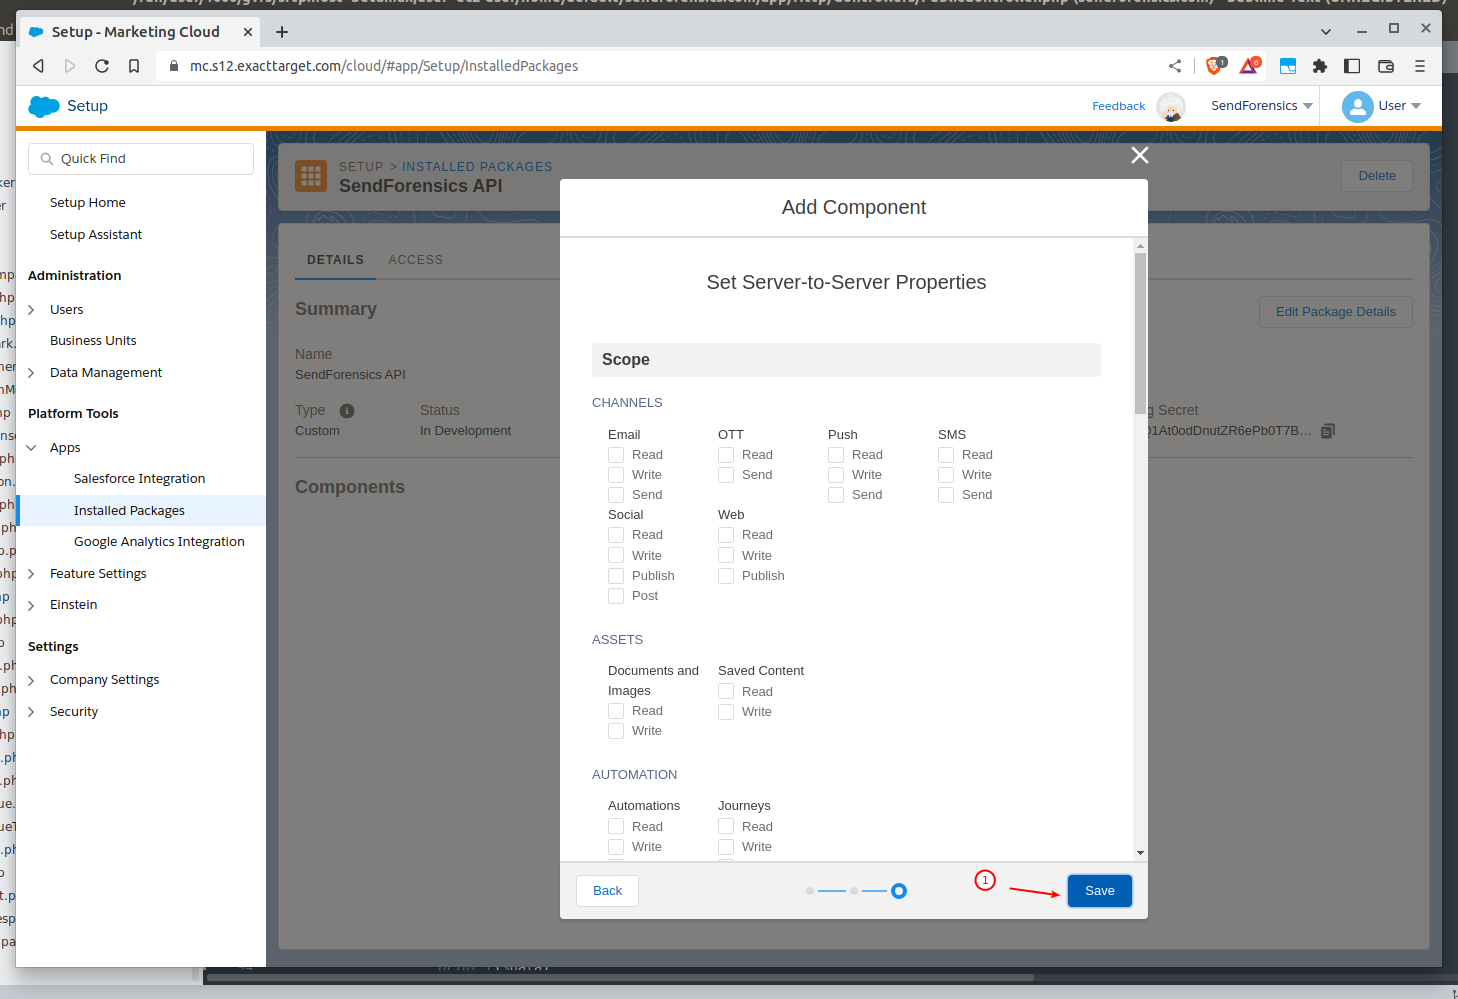Select Google Analytics Integration in sidebar
This screenshot has height=999, width=1458.
tap(159, 542)
